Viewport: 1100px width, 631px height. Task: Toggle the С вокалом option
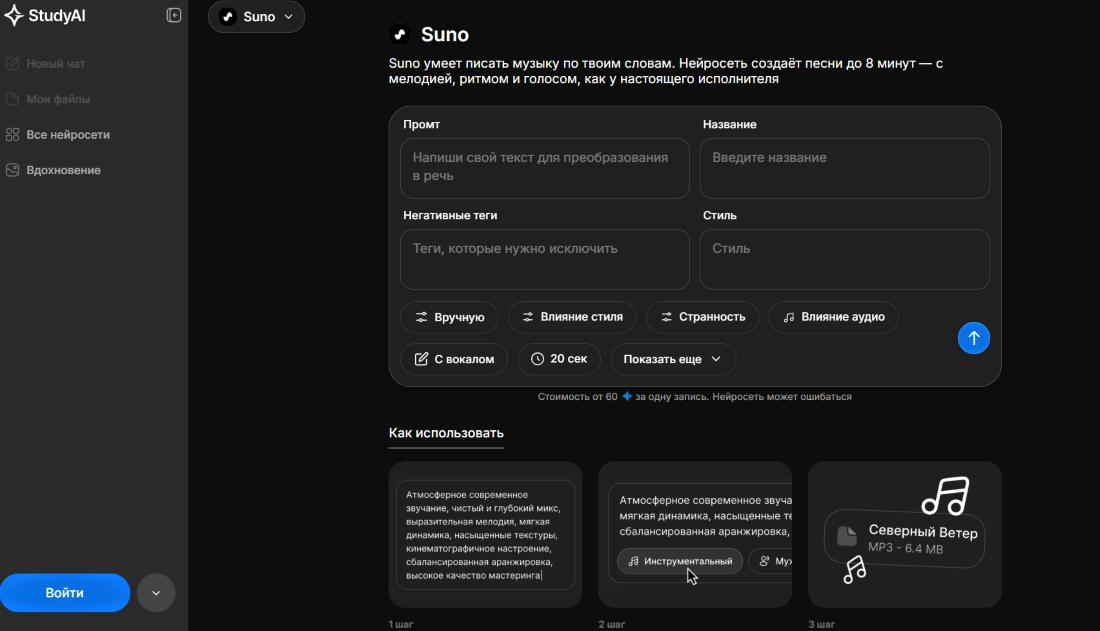[x=454, y=359]
